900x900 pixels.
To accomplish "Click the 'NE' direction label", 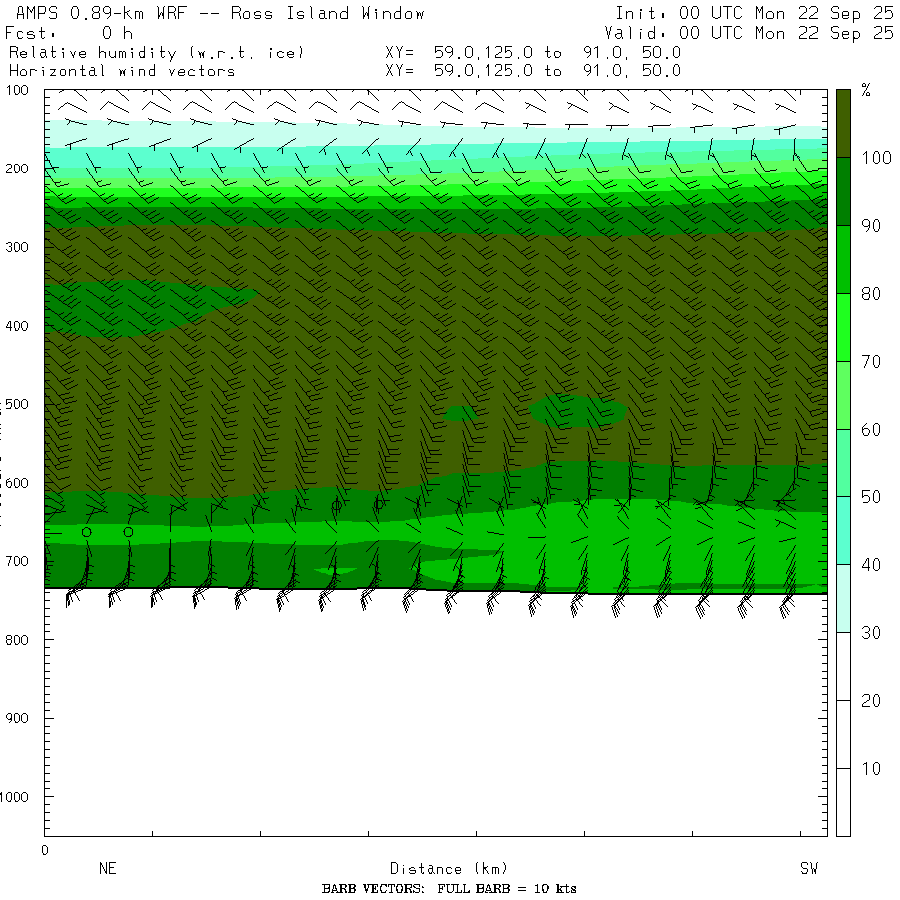I will 107,868.
